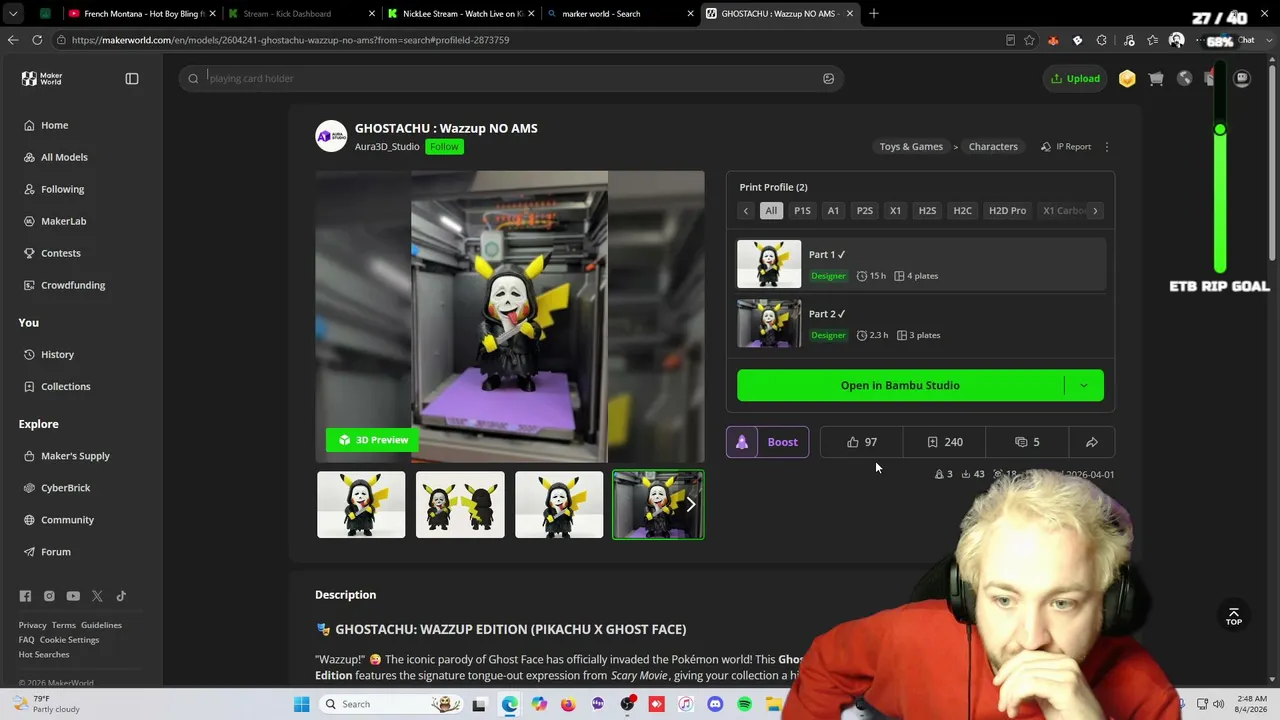View the third Ghostachu thumbnail
1280x720 pixels.
coord(559,505)
